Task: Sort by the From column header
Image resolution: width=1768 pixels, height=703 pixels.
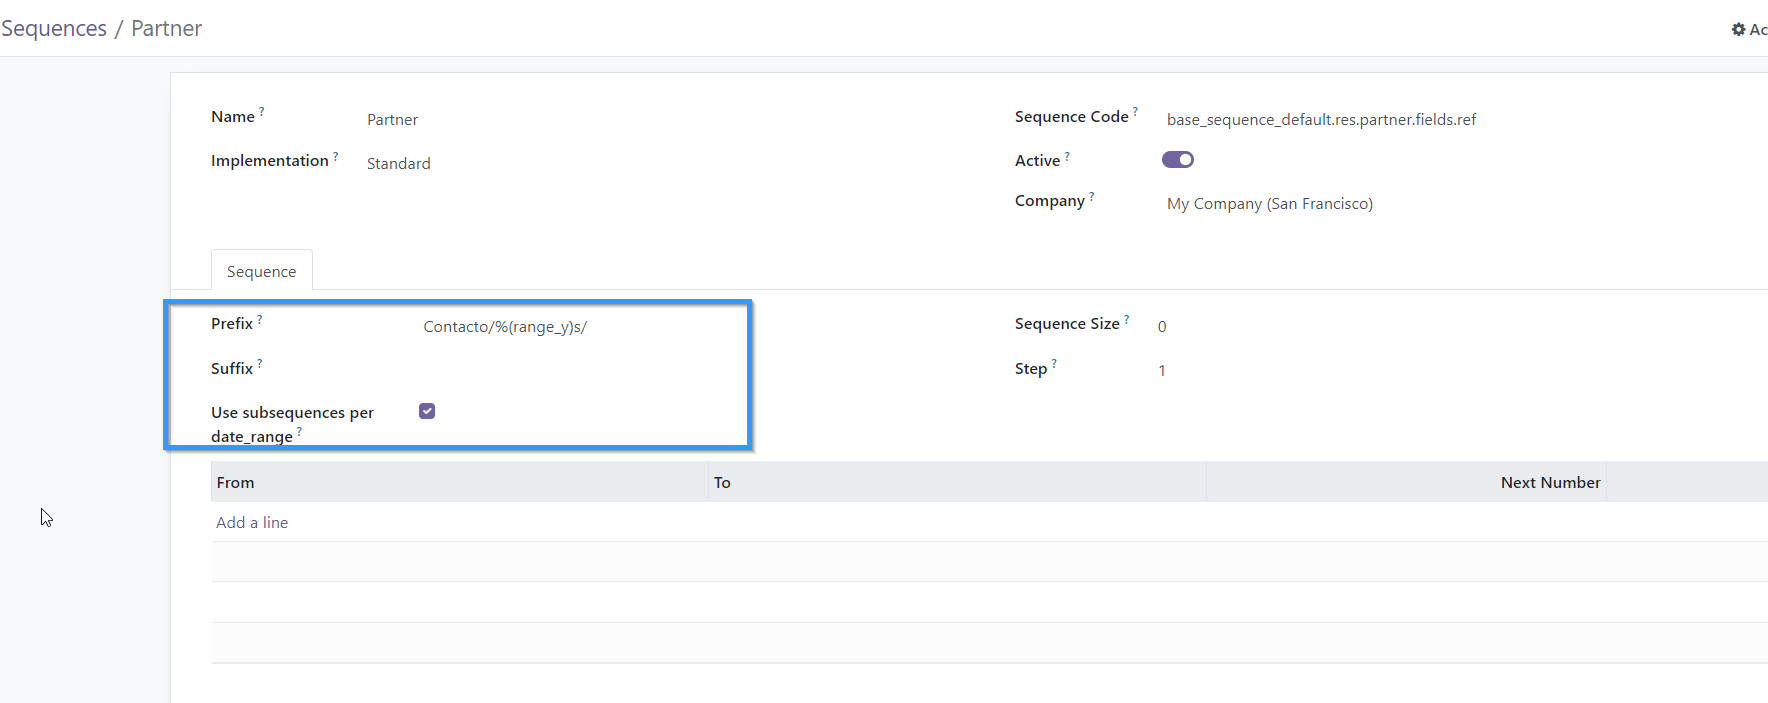Action: tap(236, 482)
